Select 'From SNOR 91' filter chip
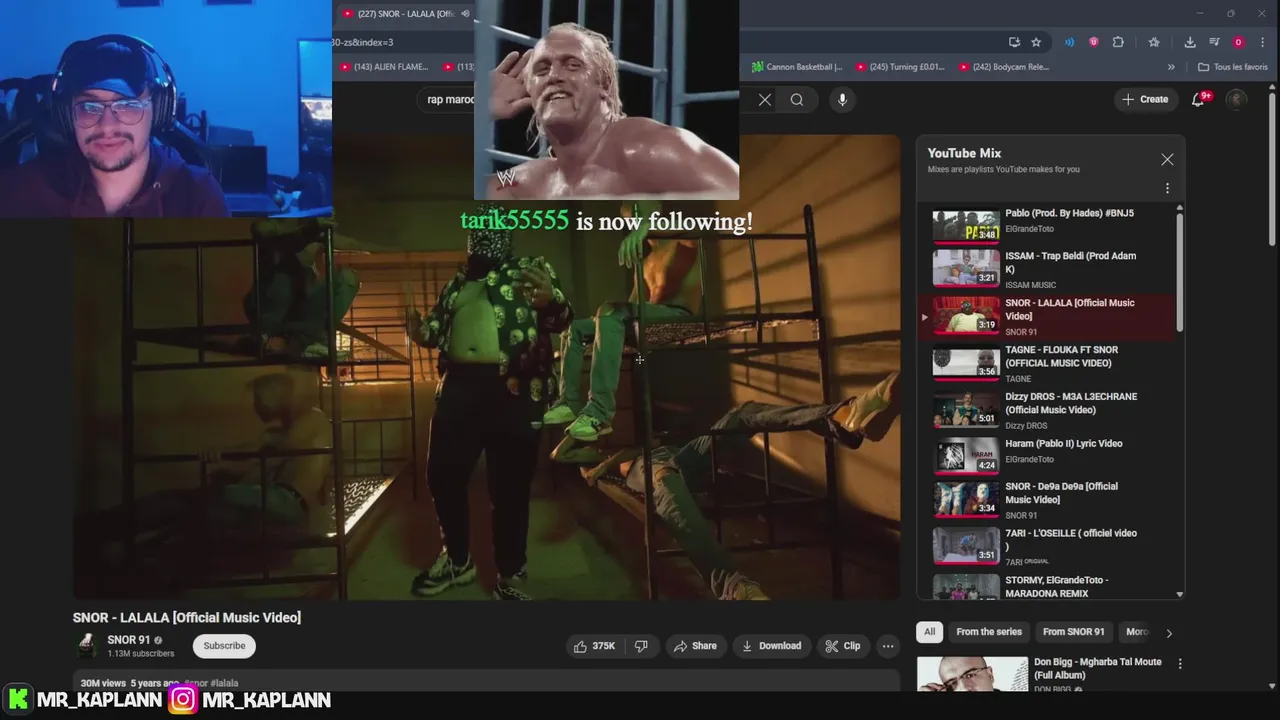This screenshot has height=720, width=1280. 1074,632
